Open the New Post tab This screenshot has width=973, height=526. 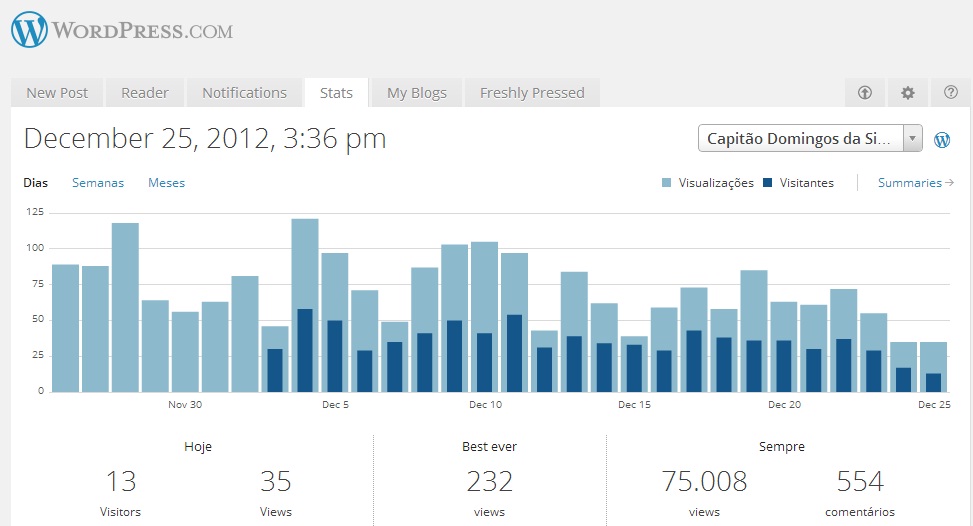pos(57,93)
